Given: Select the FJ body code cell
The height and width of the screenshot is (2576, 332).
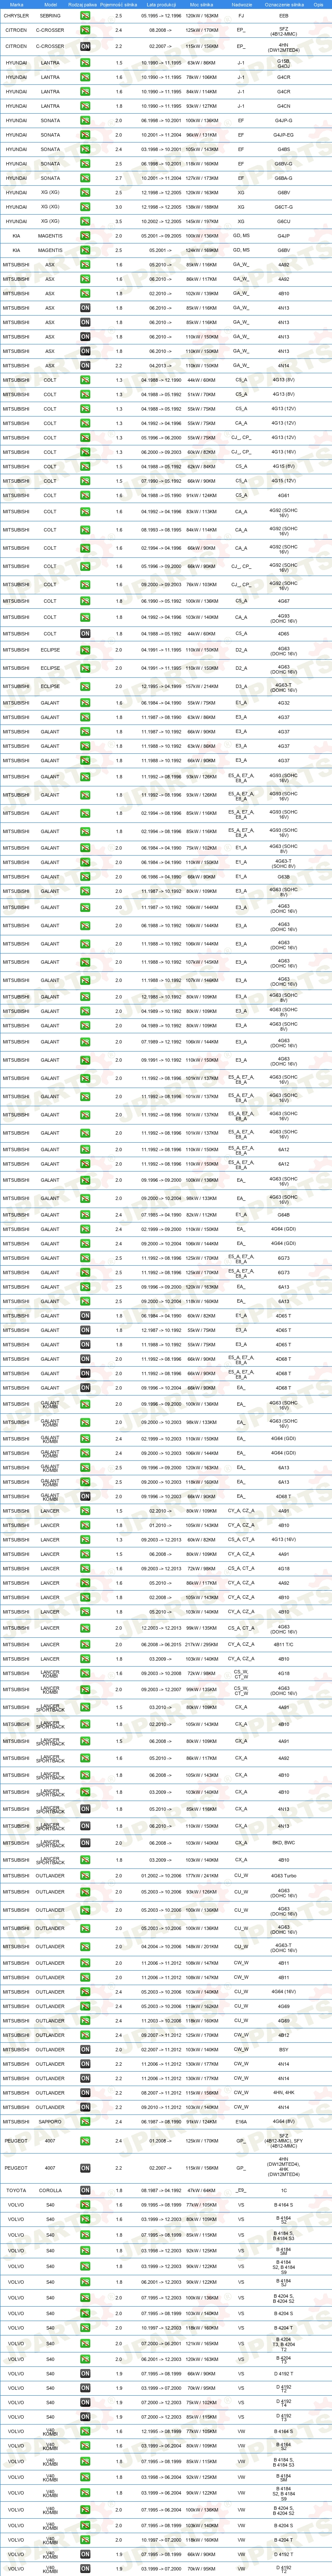Looking at the screenshot, I should pyautogui.click(x=241, y=16).
